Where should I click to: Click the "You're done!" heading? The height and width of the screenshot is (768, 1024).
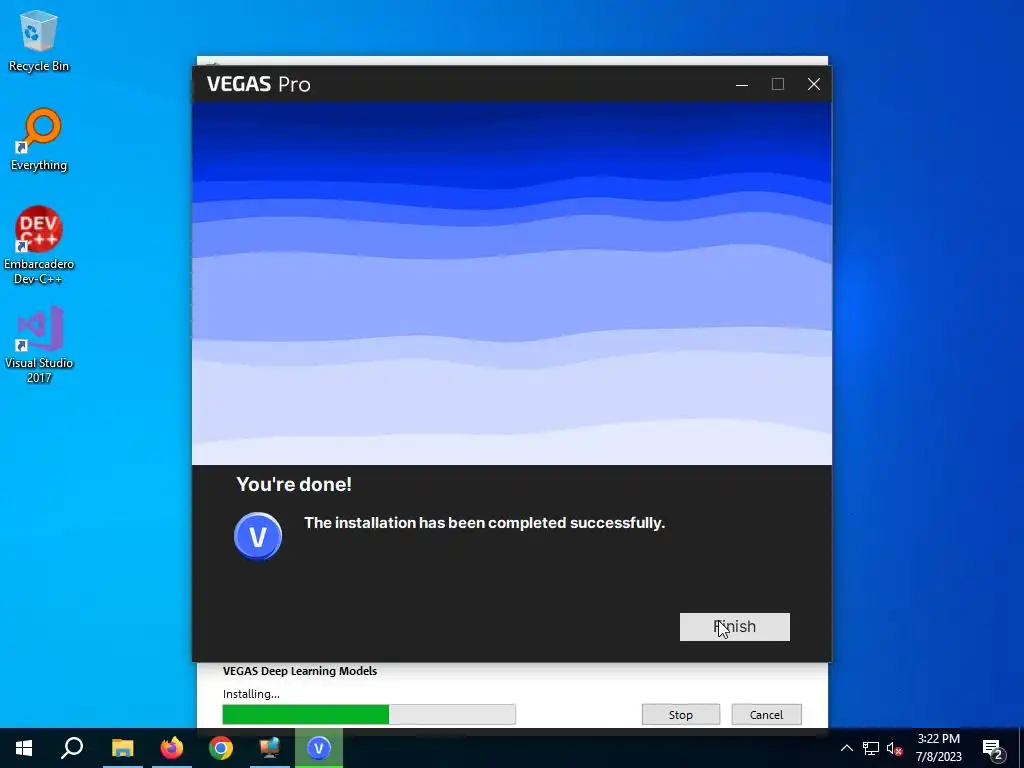294,485
